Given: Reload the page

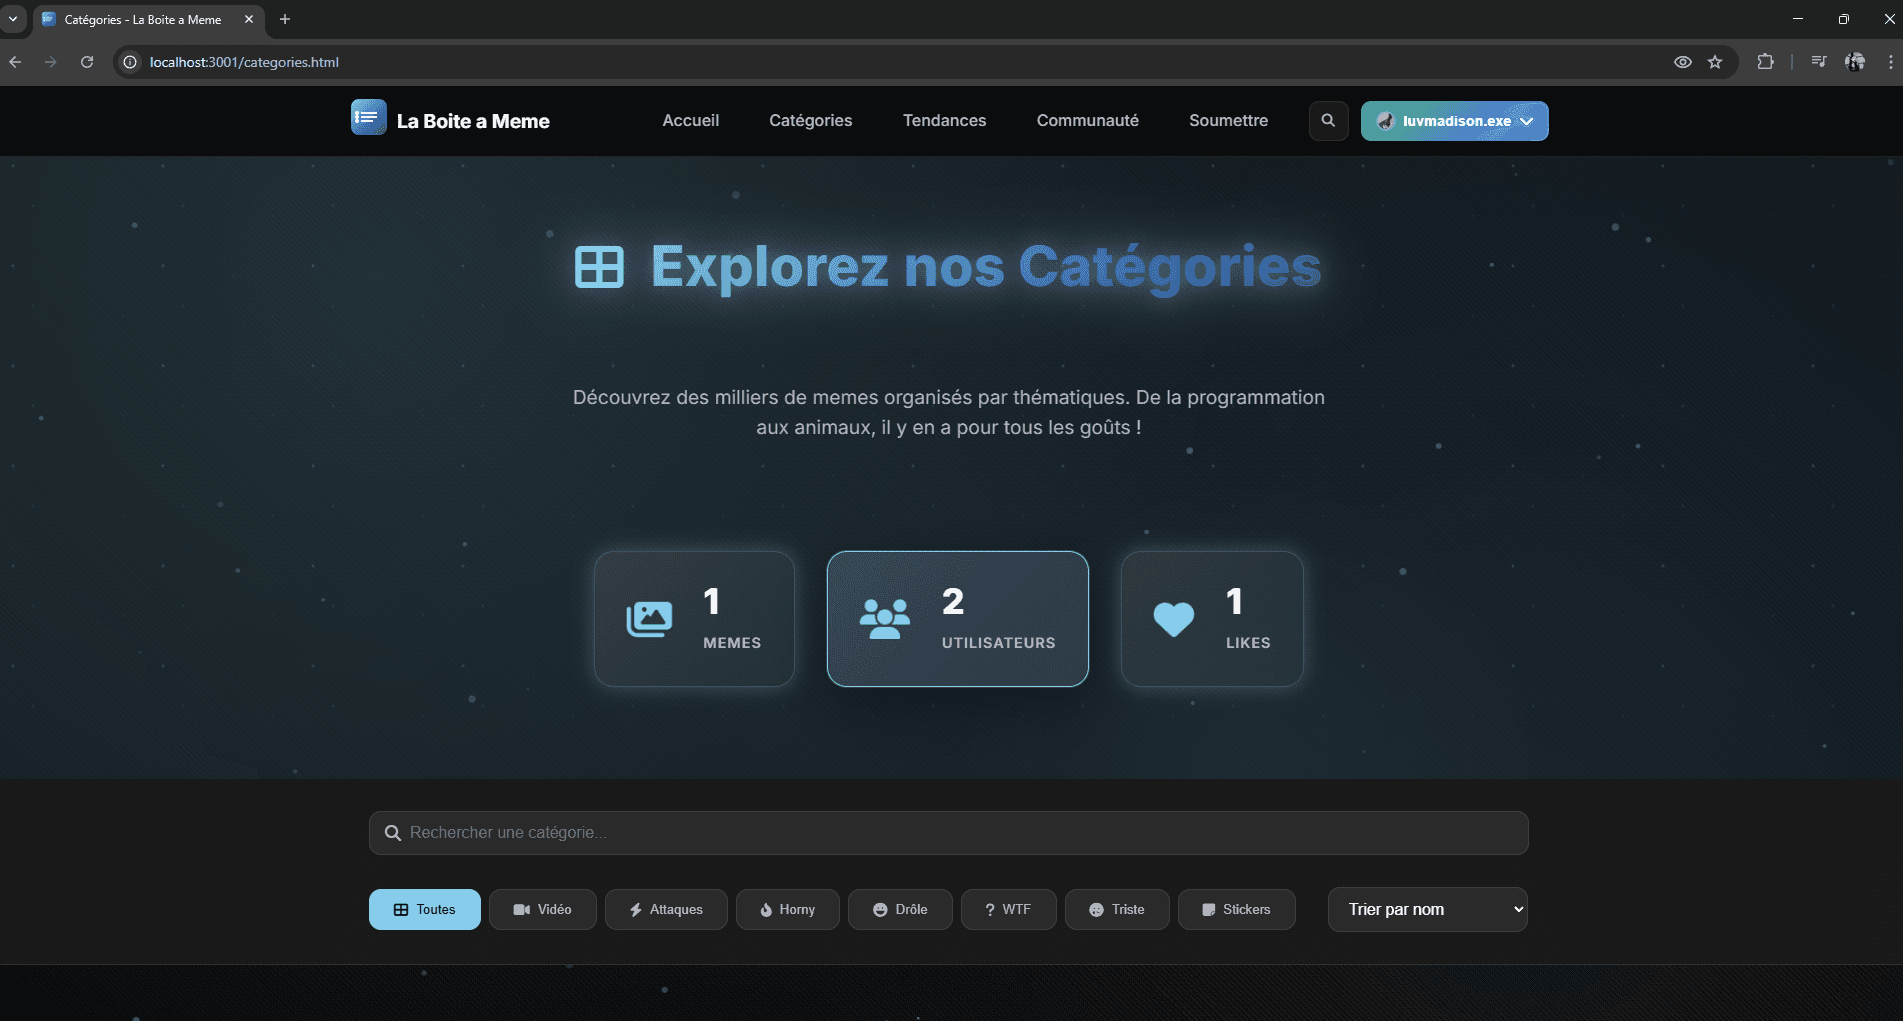Looking at the screenshot, I should point(87,62).
